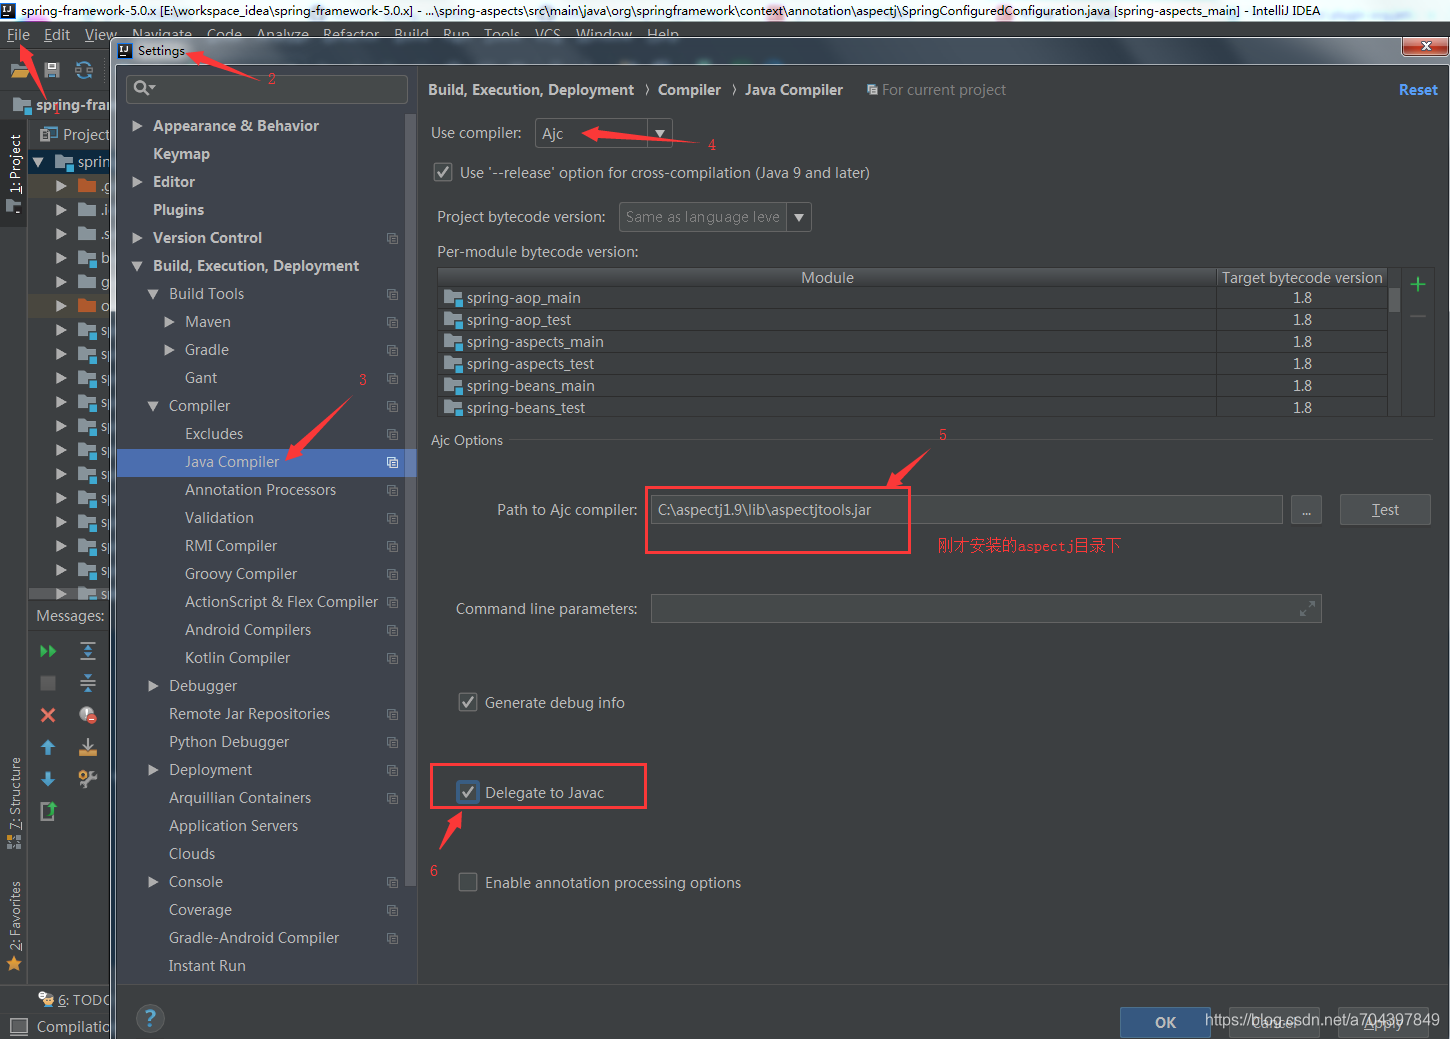Select Annotation Processors in settings tree
This screenshot has width=1450, height=1039.
(x=260, y=490)
